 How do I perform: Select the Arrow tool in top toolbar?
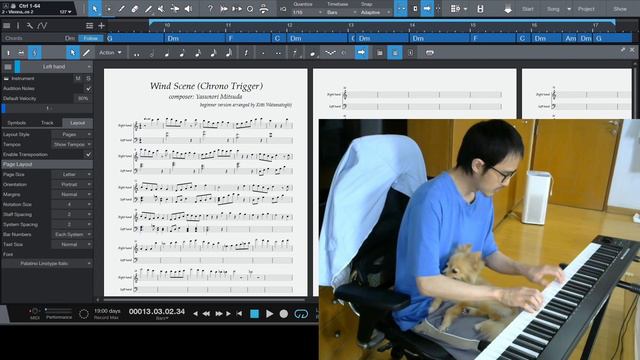(x=95, y=9)
